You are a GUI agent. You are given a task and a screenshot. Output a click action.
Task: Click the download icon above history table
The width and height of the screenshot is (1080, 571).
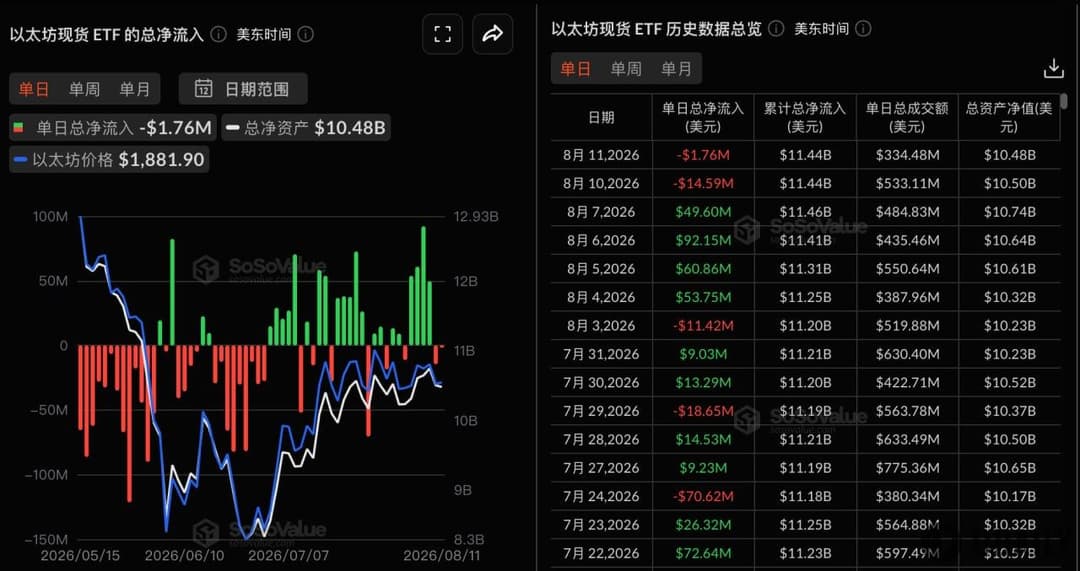click(1053, 69)
